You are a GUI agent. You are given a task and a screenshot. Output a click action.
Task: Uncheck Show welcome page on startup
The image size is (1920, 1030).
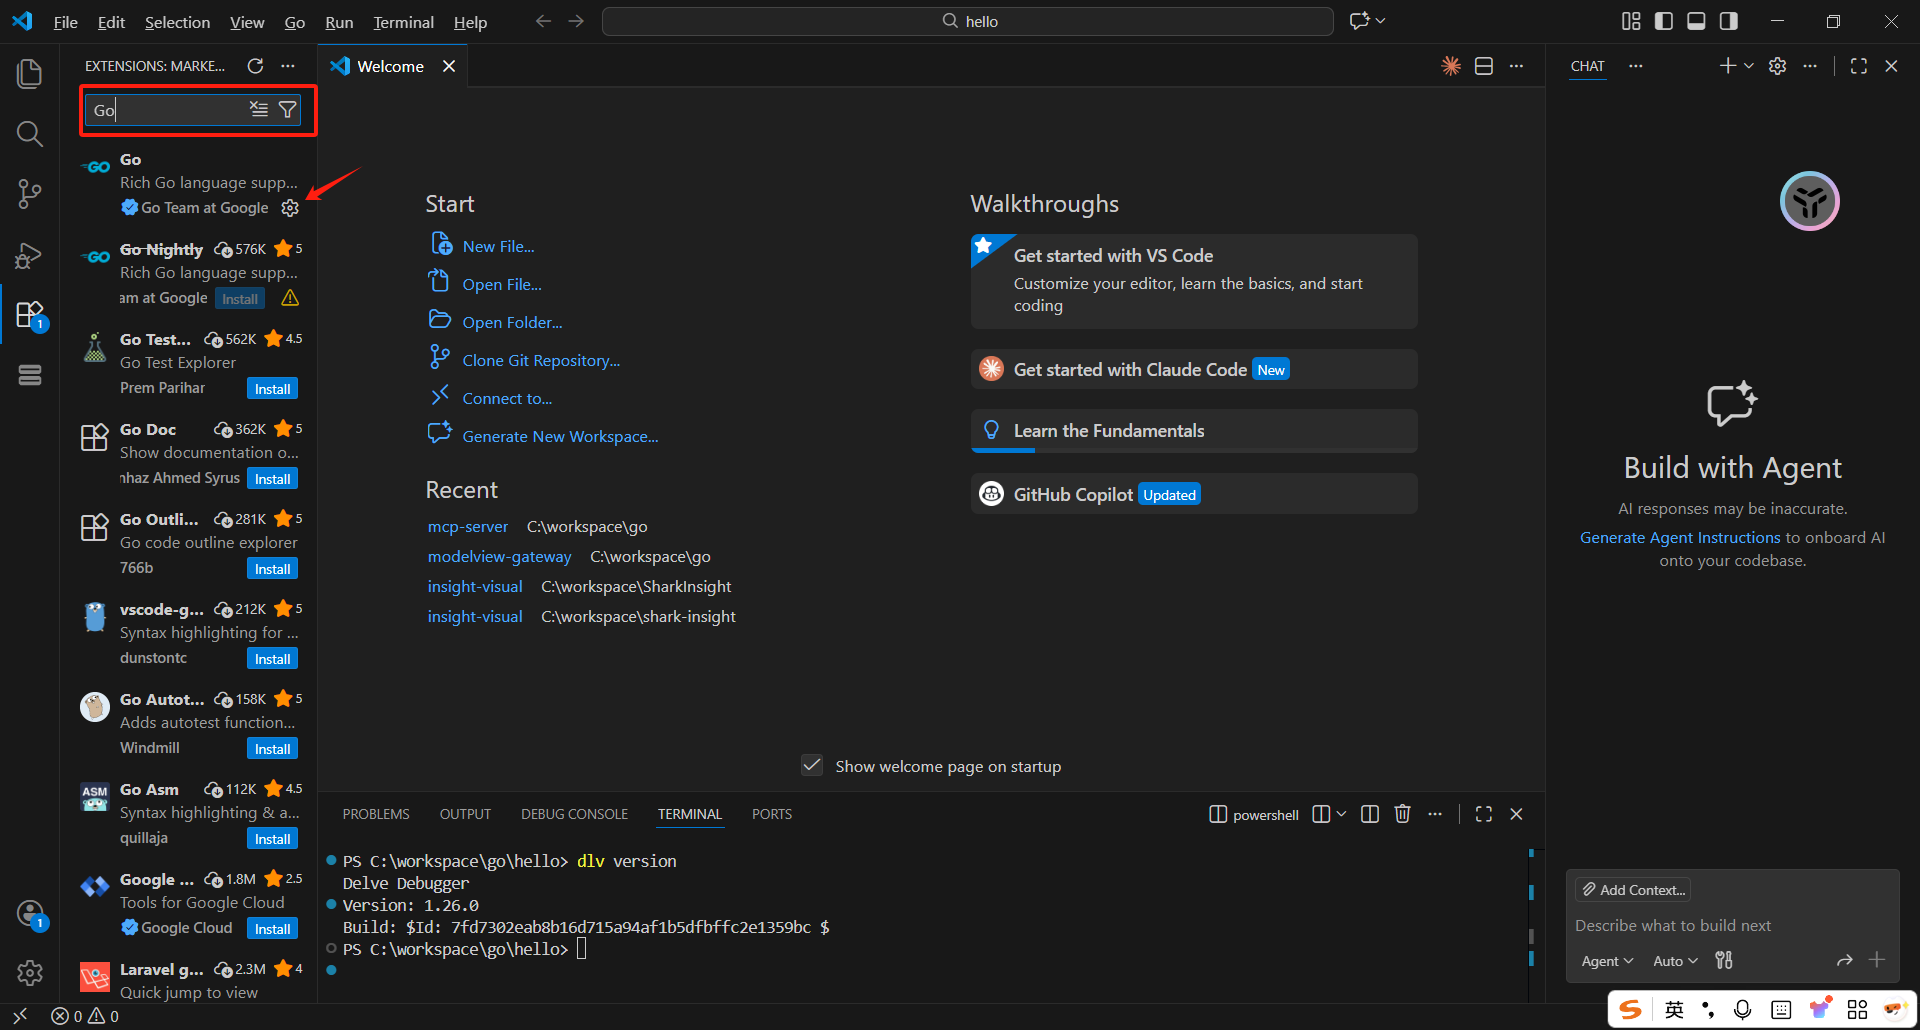(x=812, y=766)
